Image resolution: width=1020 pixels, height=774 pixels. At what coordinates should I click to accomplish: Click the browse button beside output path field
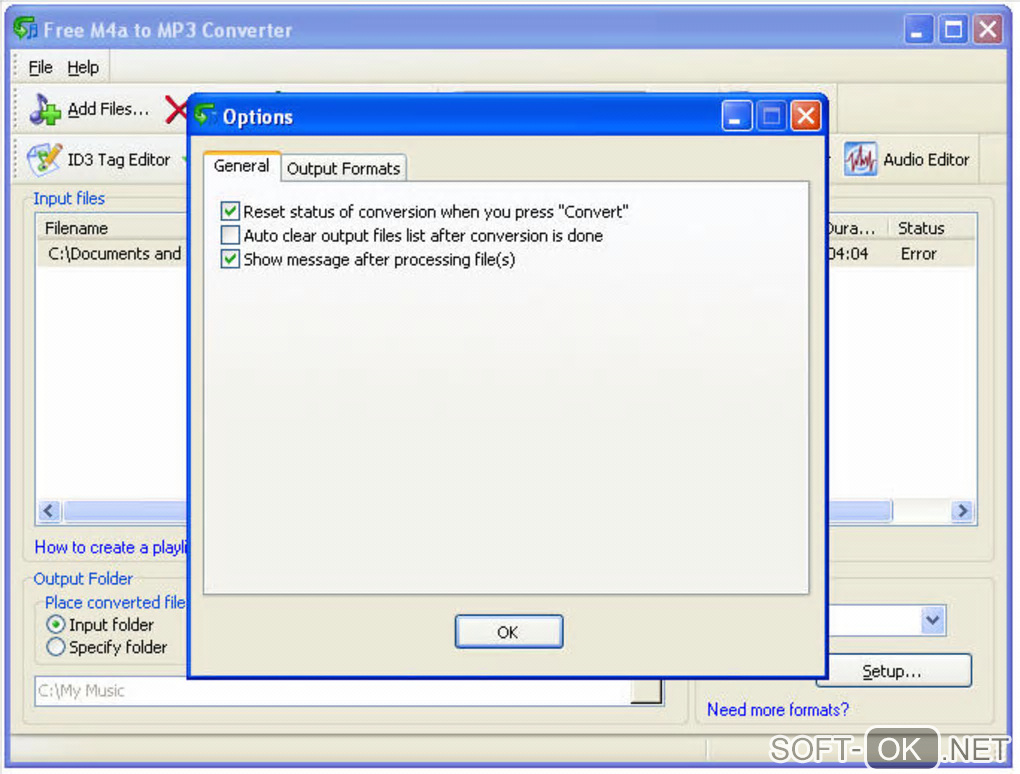point(647,691)
